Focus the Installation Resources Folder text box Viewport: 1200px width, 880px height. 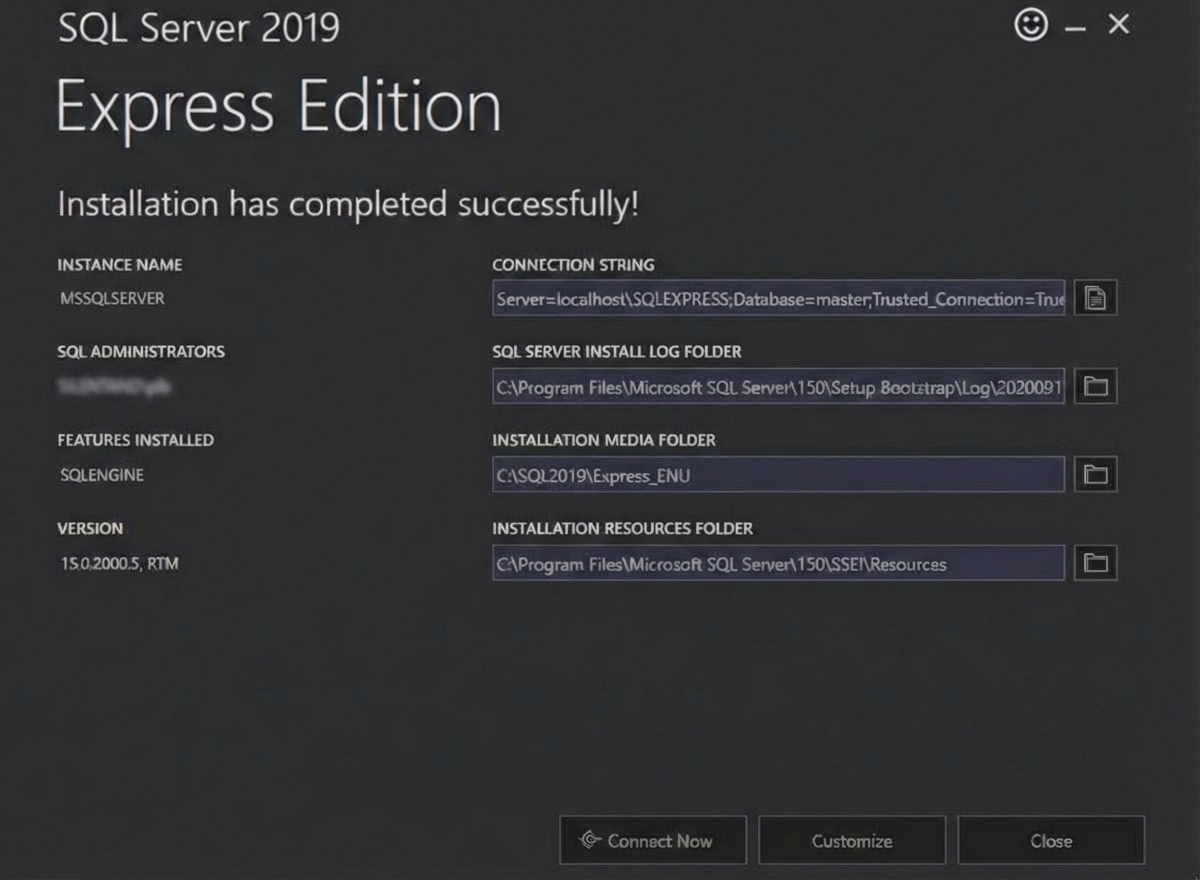(778, 564)
